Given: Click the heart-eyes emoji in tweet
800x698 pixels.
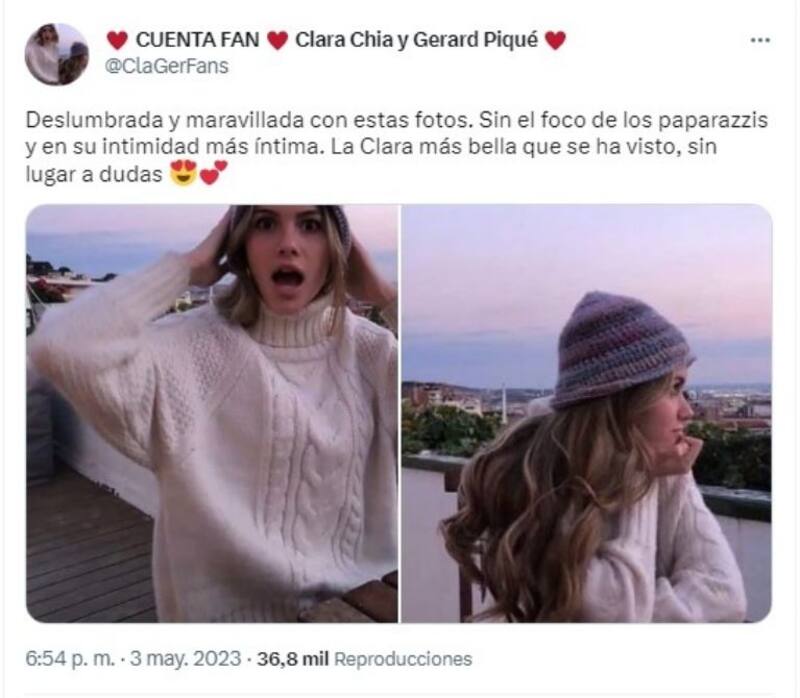Looking at the screenshot, I should [184, 172].
